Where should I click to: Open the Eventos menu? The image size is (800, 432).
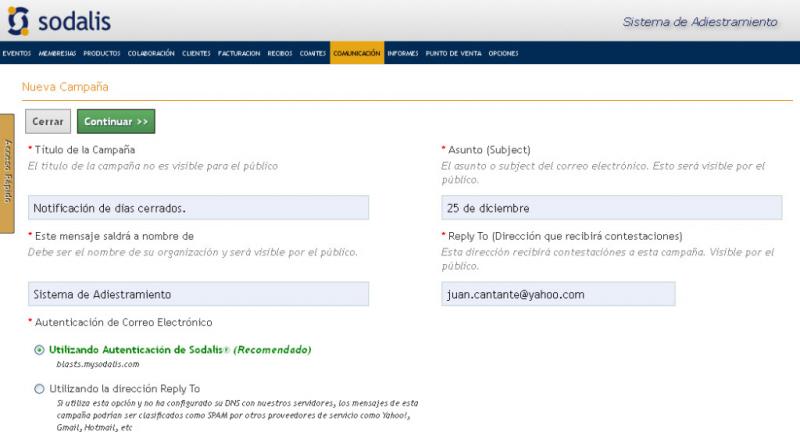(17, 53)
